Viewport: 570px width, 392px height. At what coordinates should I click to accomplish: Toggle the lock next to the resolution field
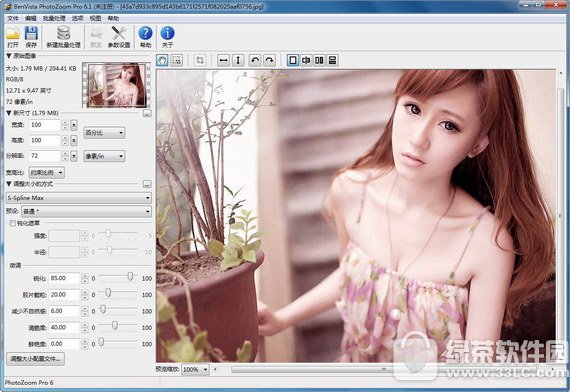coord(74,156)
